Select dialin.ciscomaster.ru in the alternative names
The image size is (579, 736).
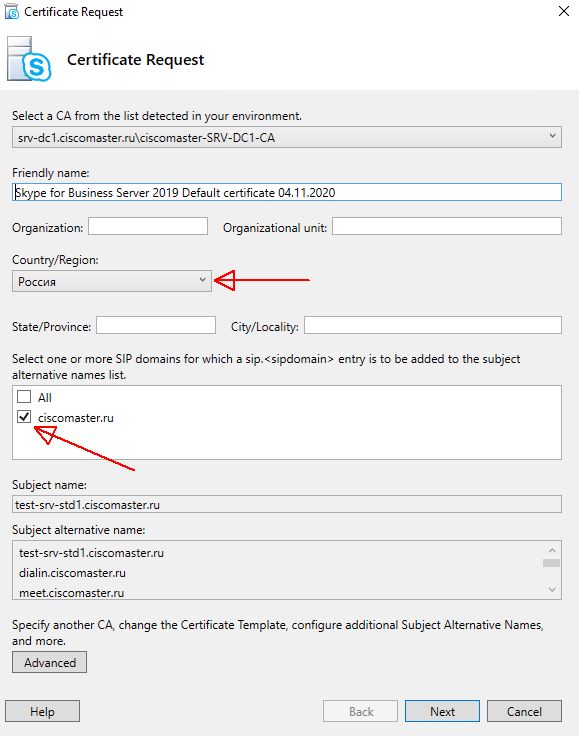(72, 573)
